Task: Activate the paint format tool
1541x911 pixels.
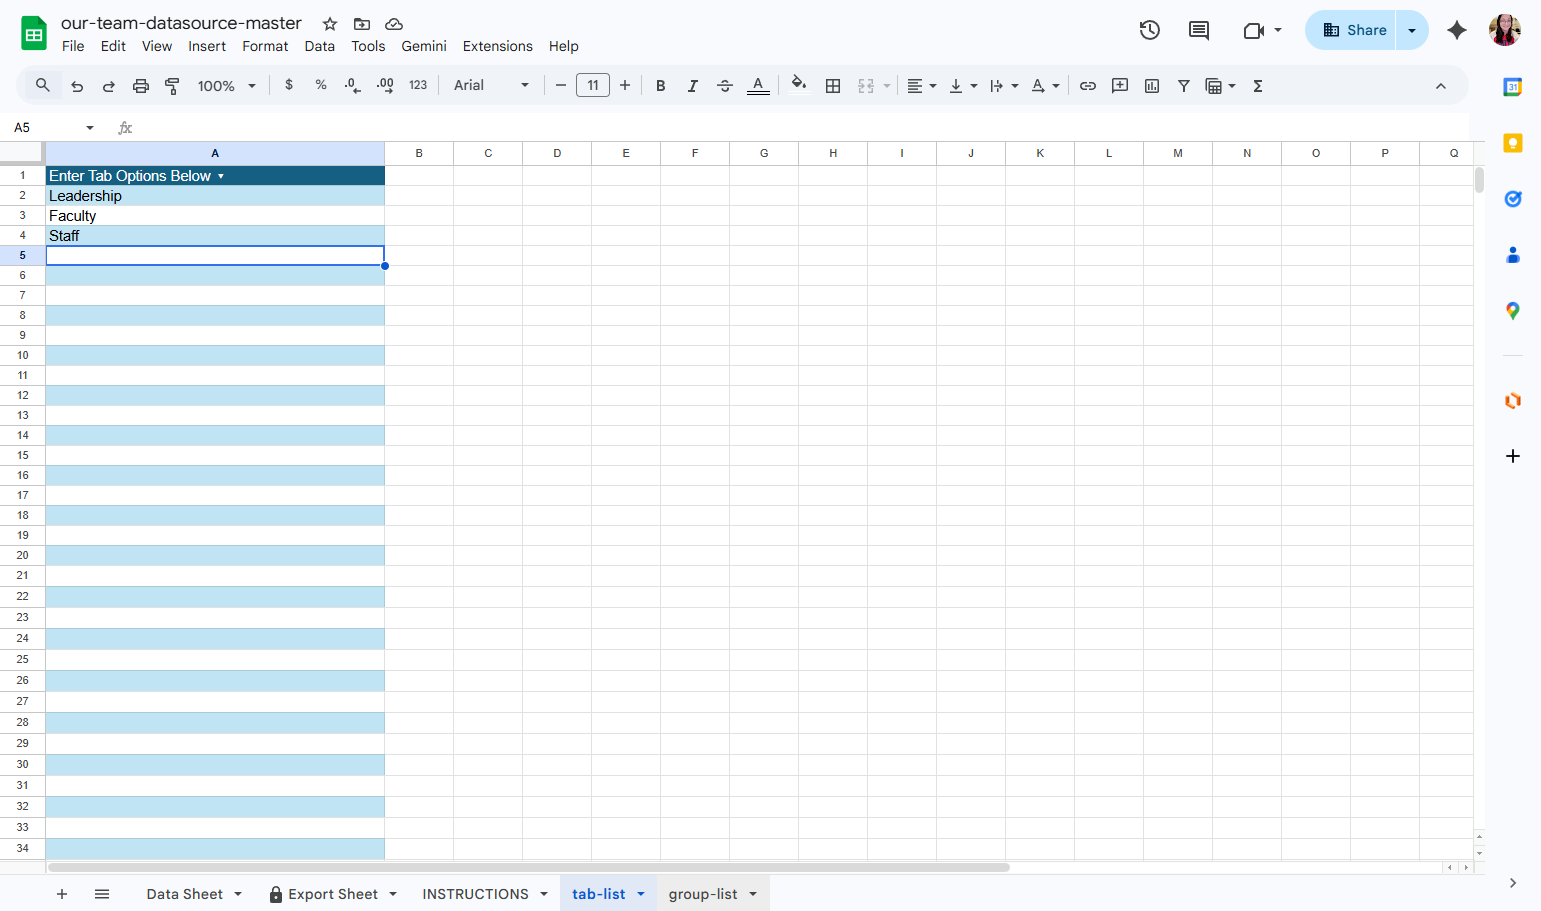Action: coord(172,86)
